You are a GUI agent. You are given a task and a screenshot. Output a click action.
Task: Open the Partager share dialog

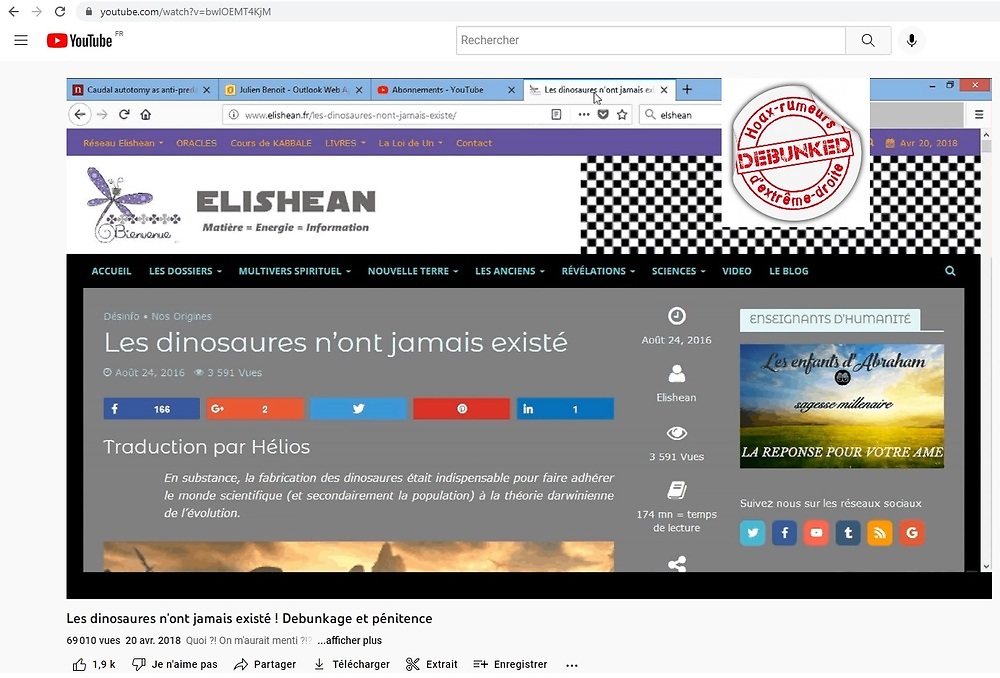(265, 664)
